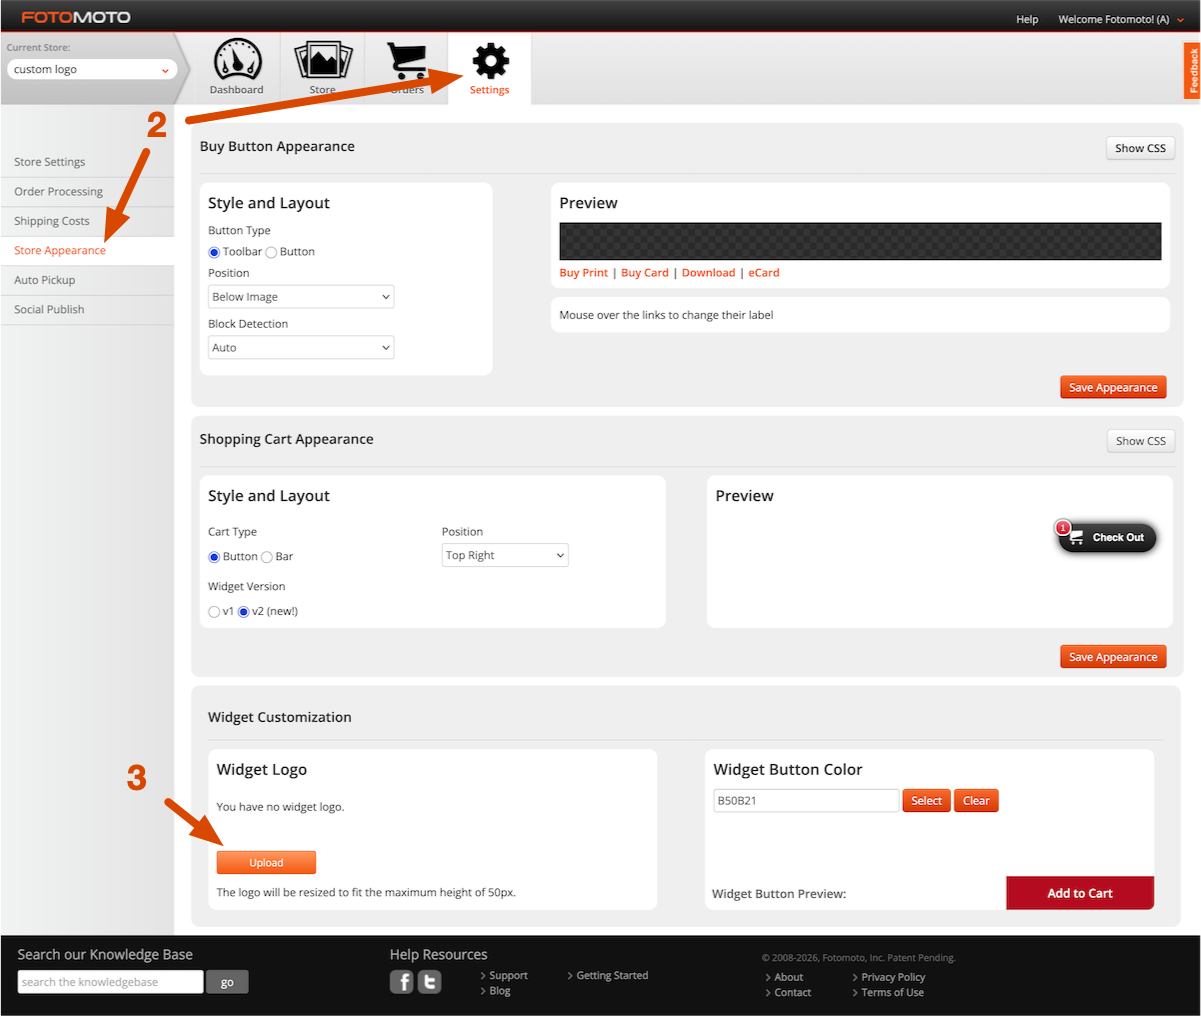Clear the widget button color
This screenshot has width=1201, height=1017.
tap(976, 800)
